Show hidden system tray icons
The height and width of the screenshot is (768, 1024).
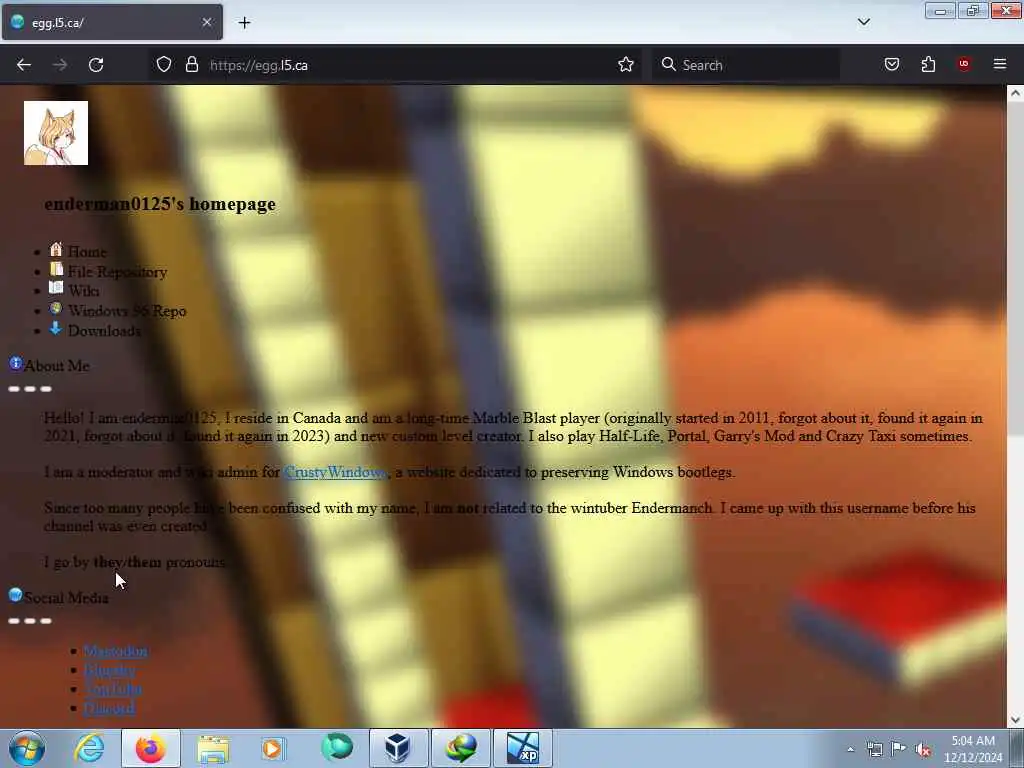click(x=850, y=749)
